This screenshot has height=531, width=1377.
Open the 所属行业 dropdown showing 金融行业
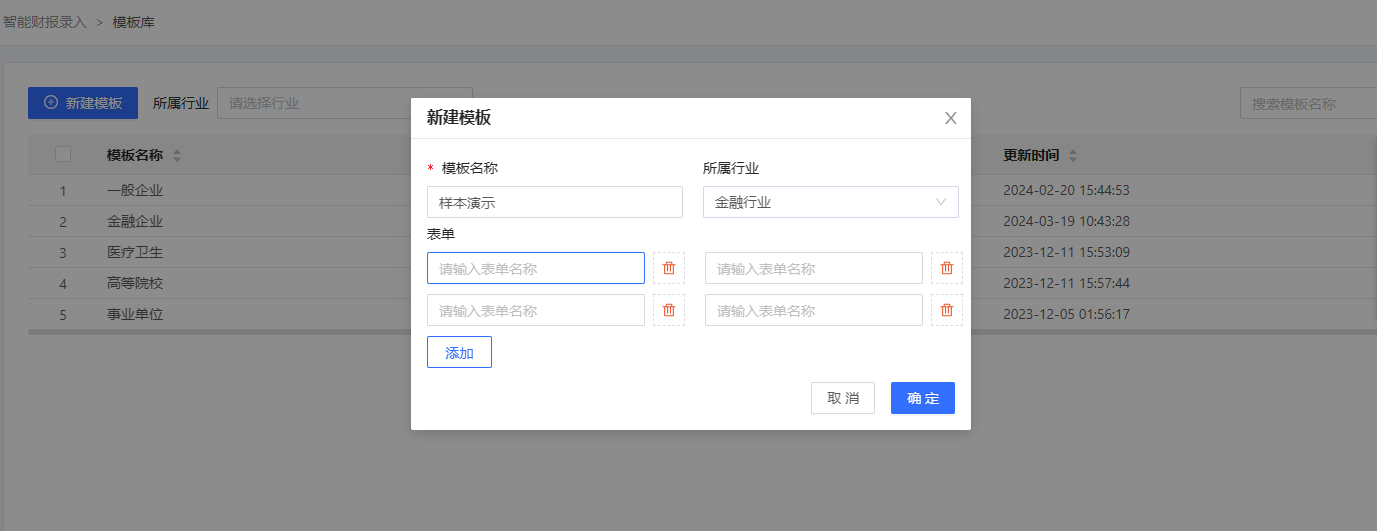pyautogui.click(x=830, y=202)
